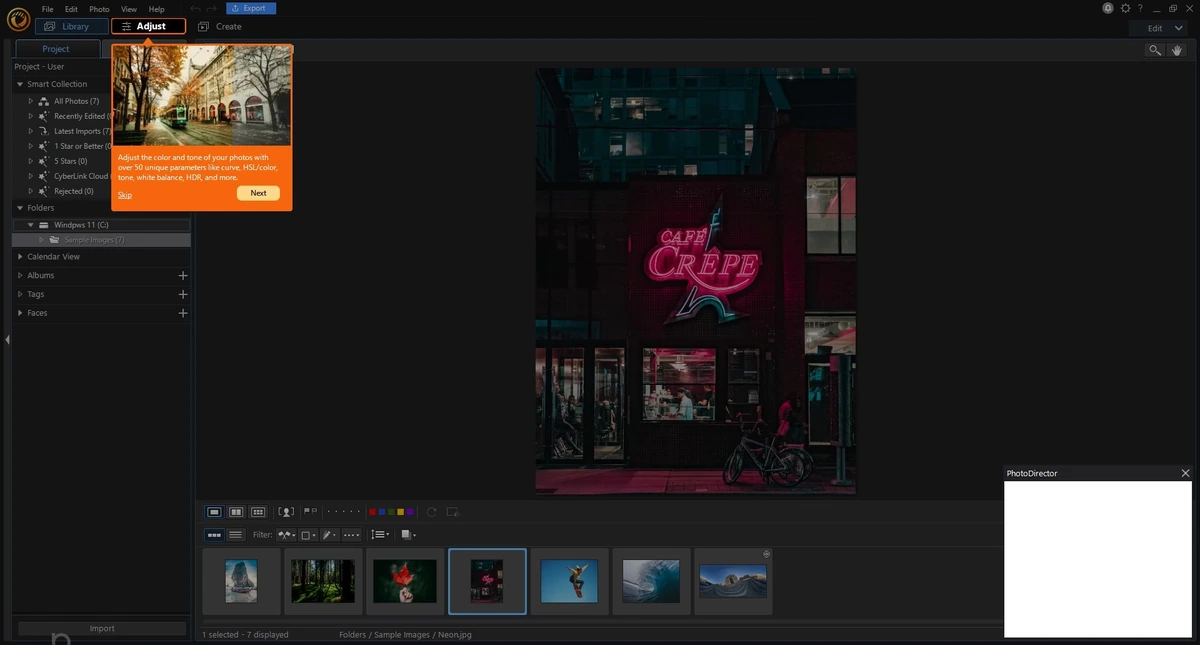
Task: Apply the yellow color label
Action: tap(400, 512)
